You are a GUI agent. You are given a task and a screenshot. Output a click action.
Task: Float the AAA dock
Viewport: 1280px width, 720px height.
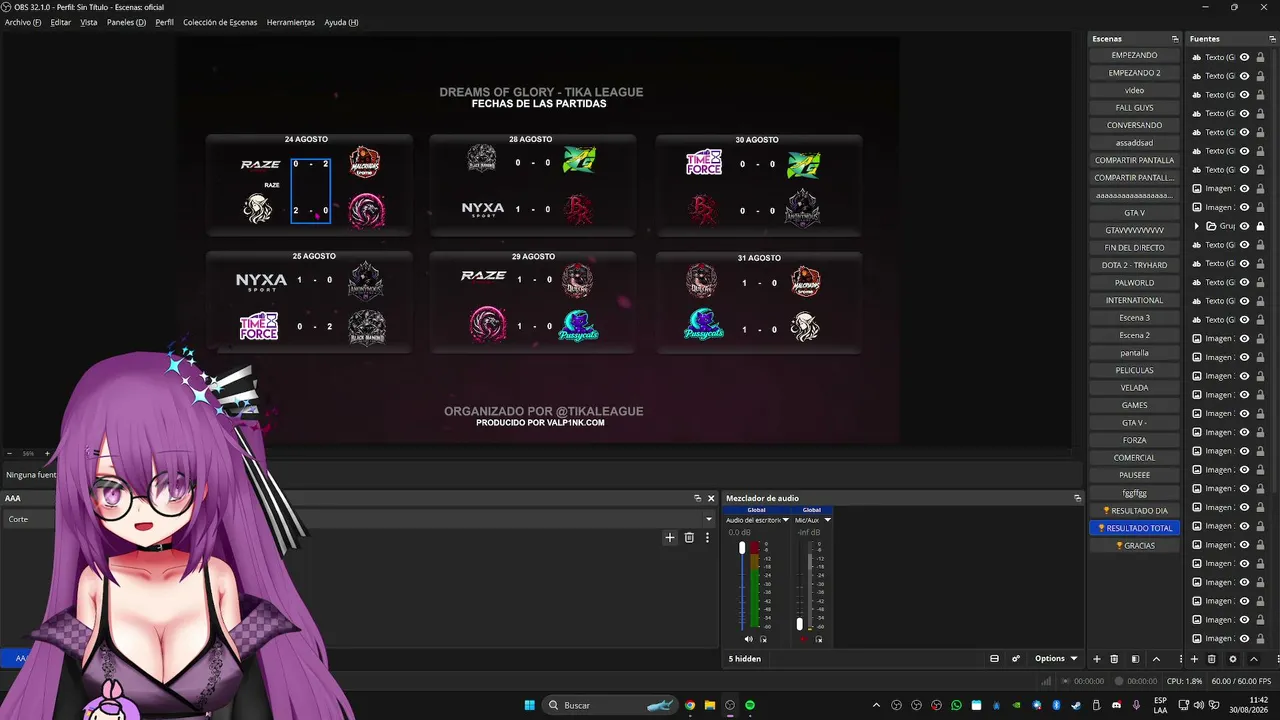pyautogui.click(x=697, y=498)
